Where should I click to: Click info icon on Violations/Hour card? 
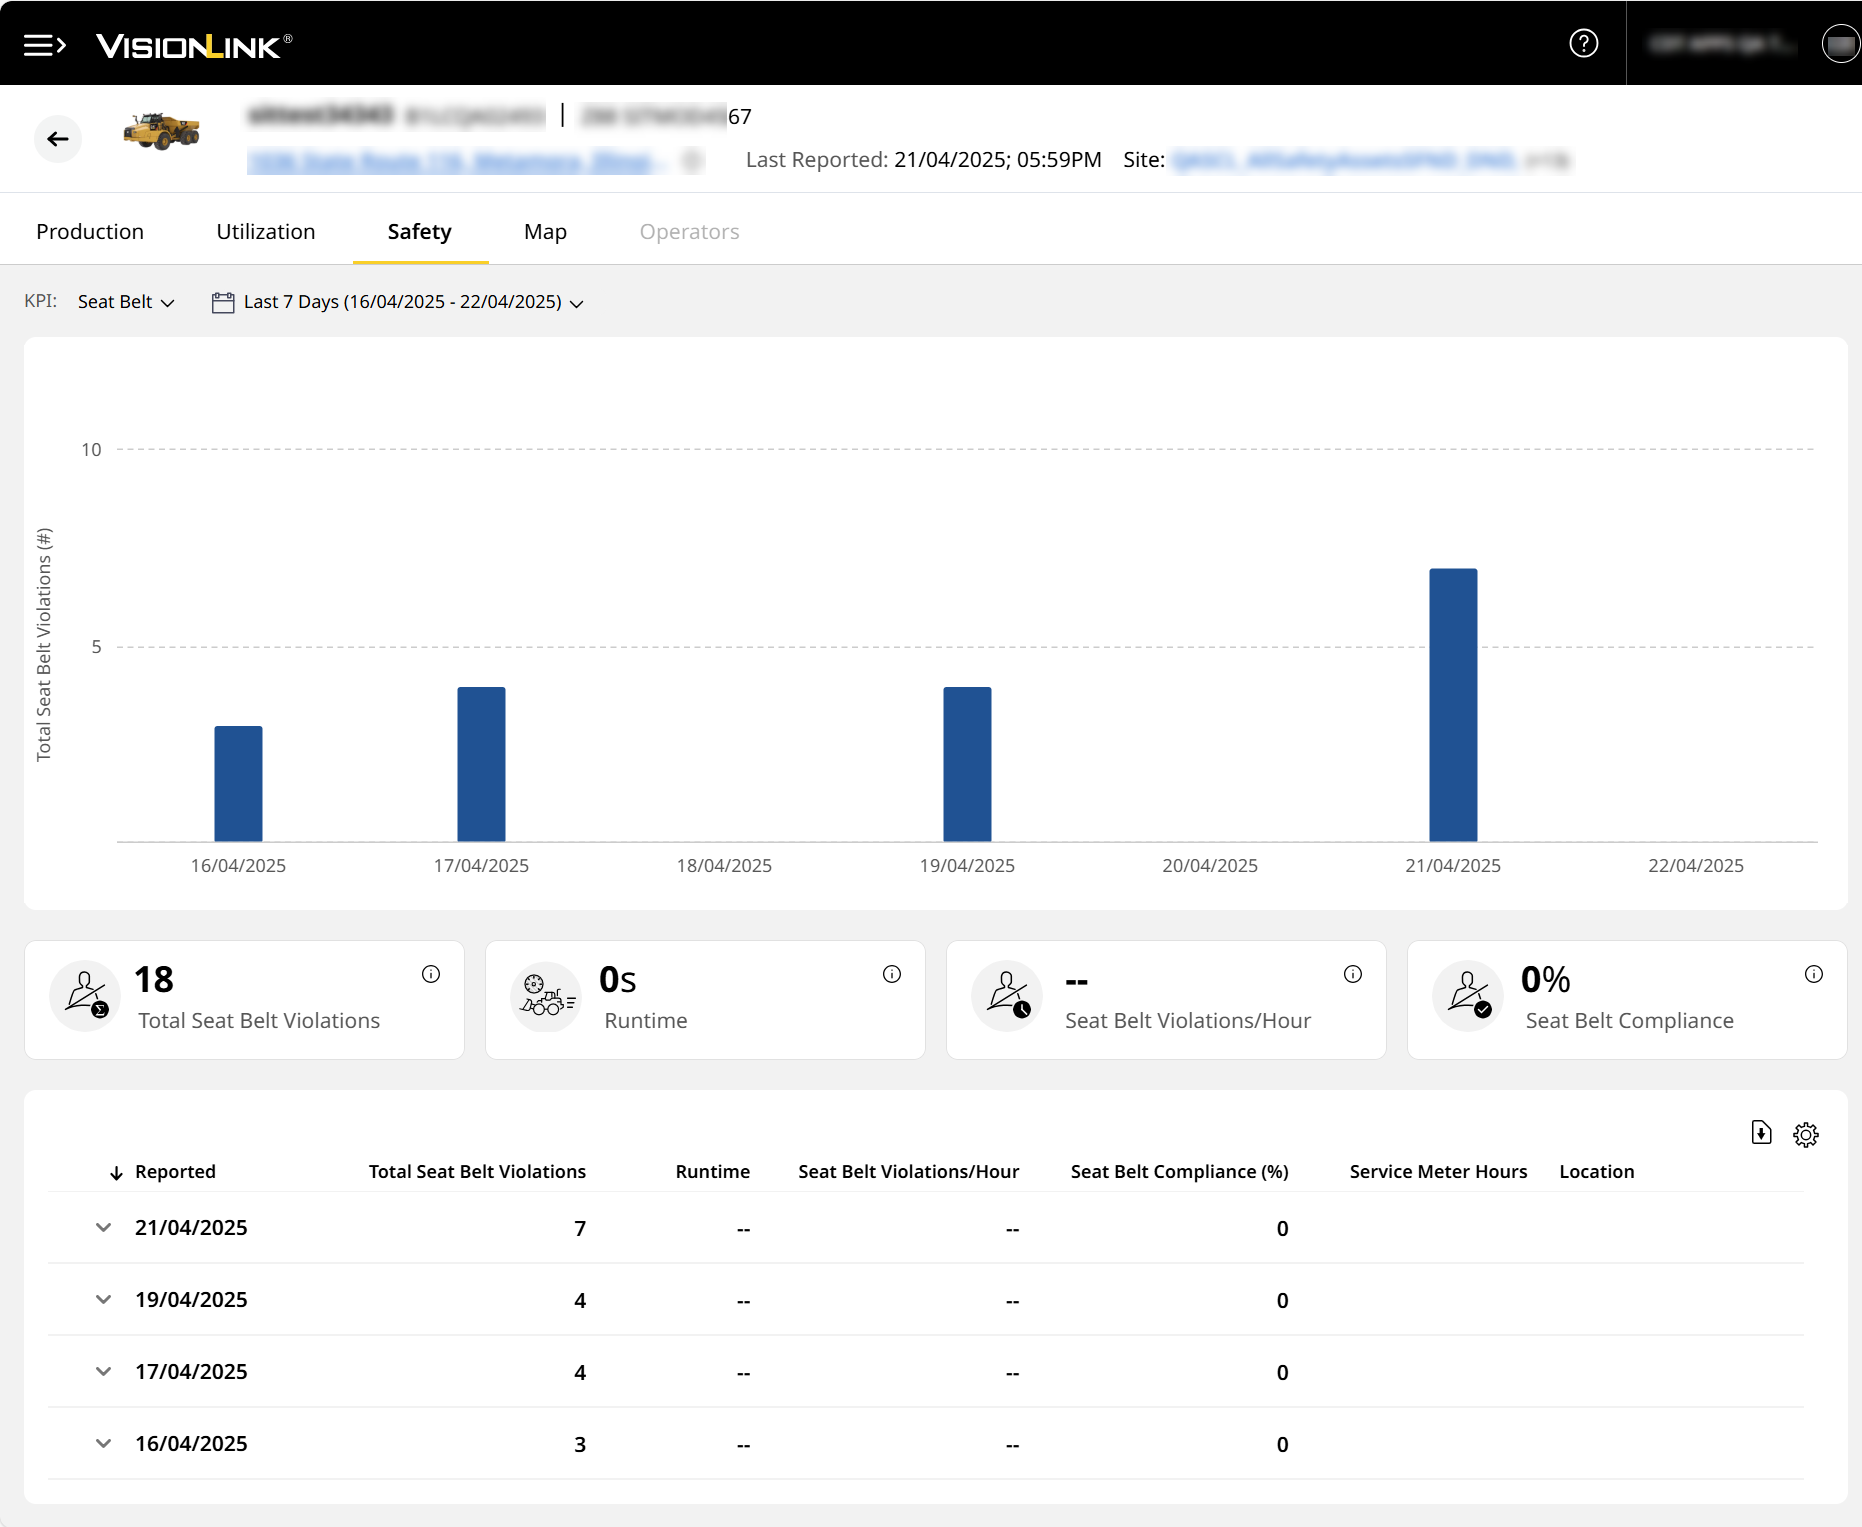[1352, 974]
